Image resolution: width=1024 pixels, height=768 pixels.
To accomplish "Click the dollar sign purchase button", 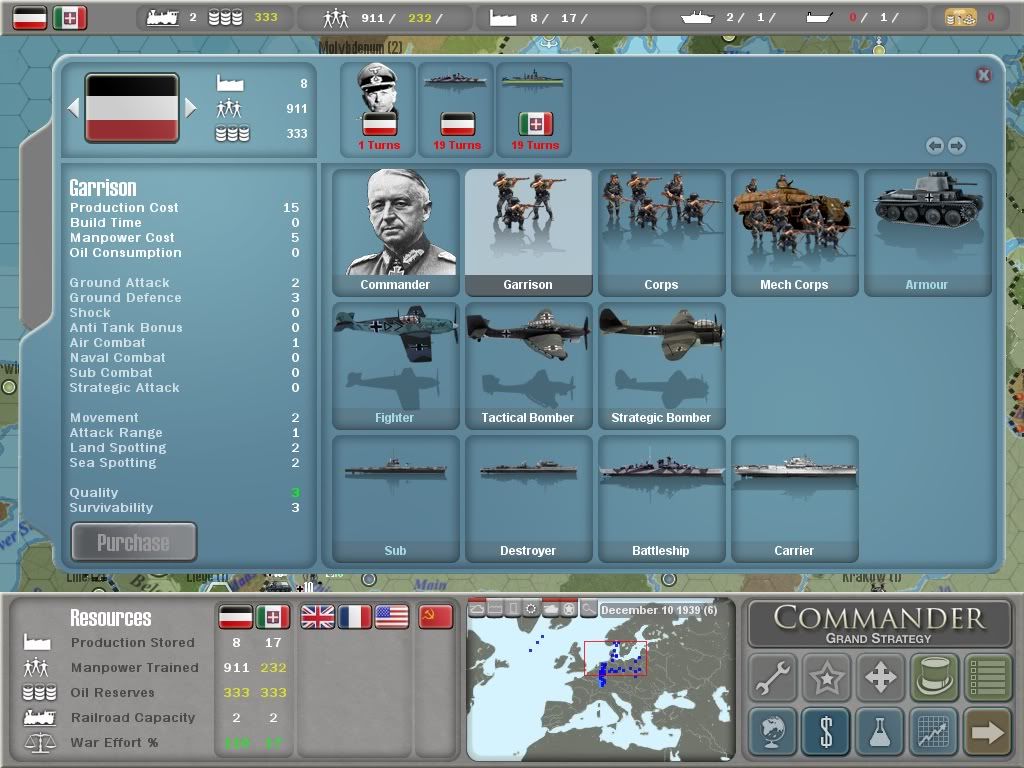I will point(826,731).
